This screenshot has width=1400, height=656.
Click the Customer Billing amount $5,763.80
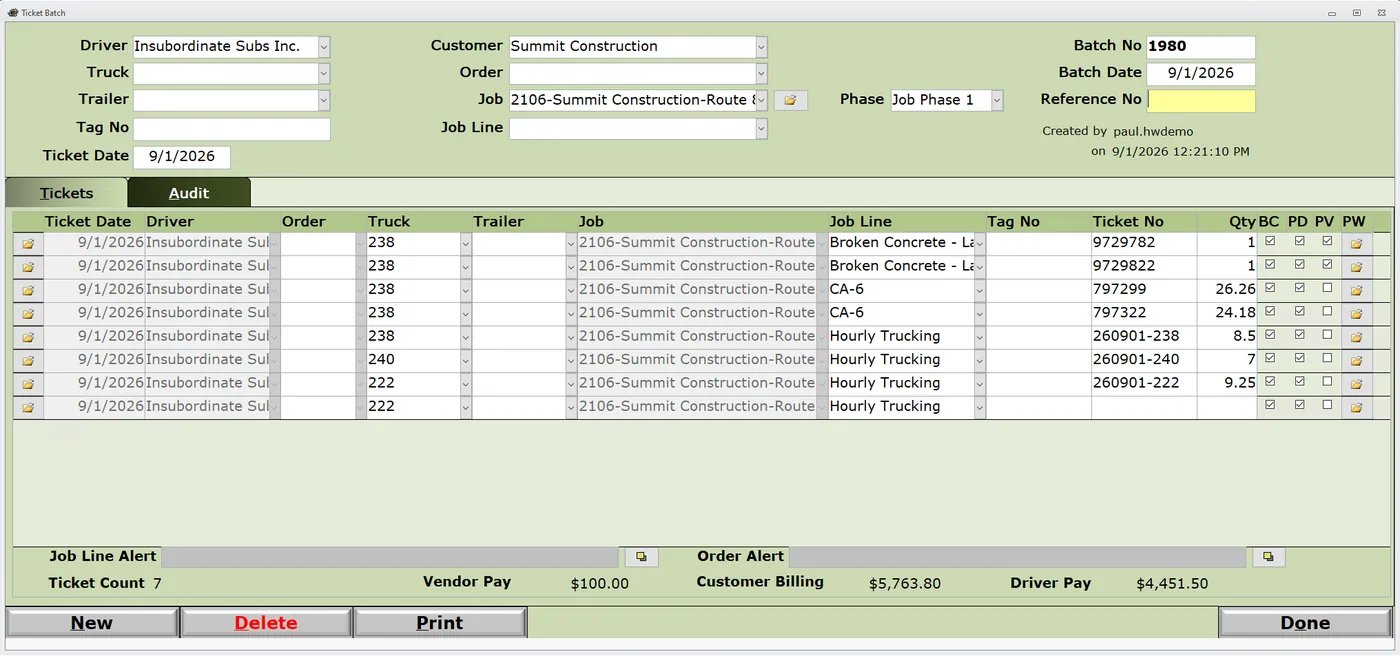click(904, 584)
